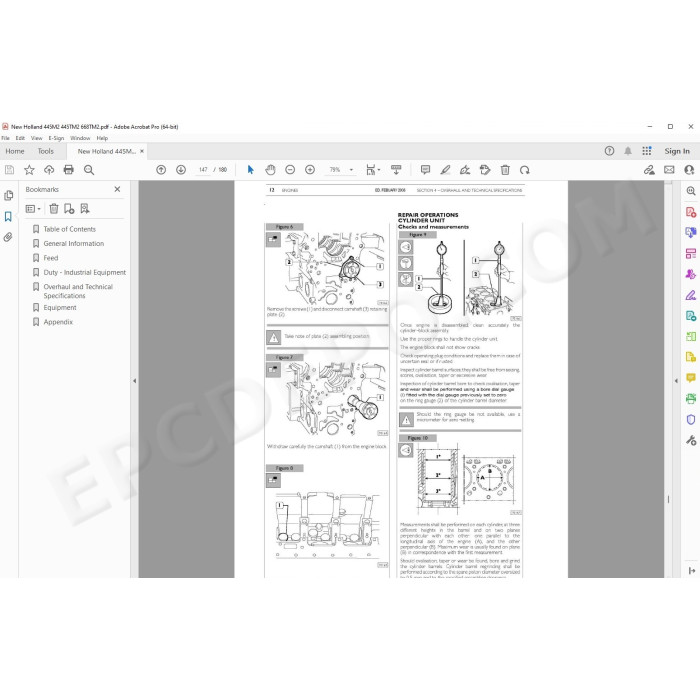Close the Bookmarks panel

pyautogui.click(x=117, y=189)
